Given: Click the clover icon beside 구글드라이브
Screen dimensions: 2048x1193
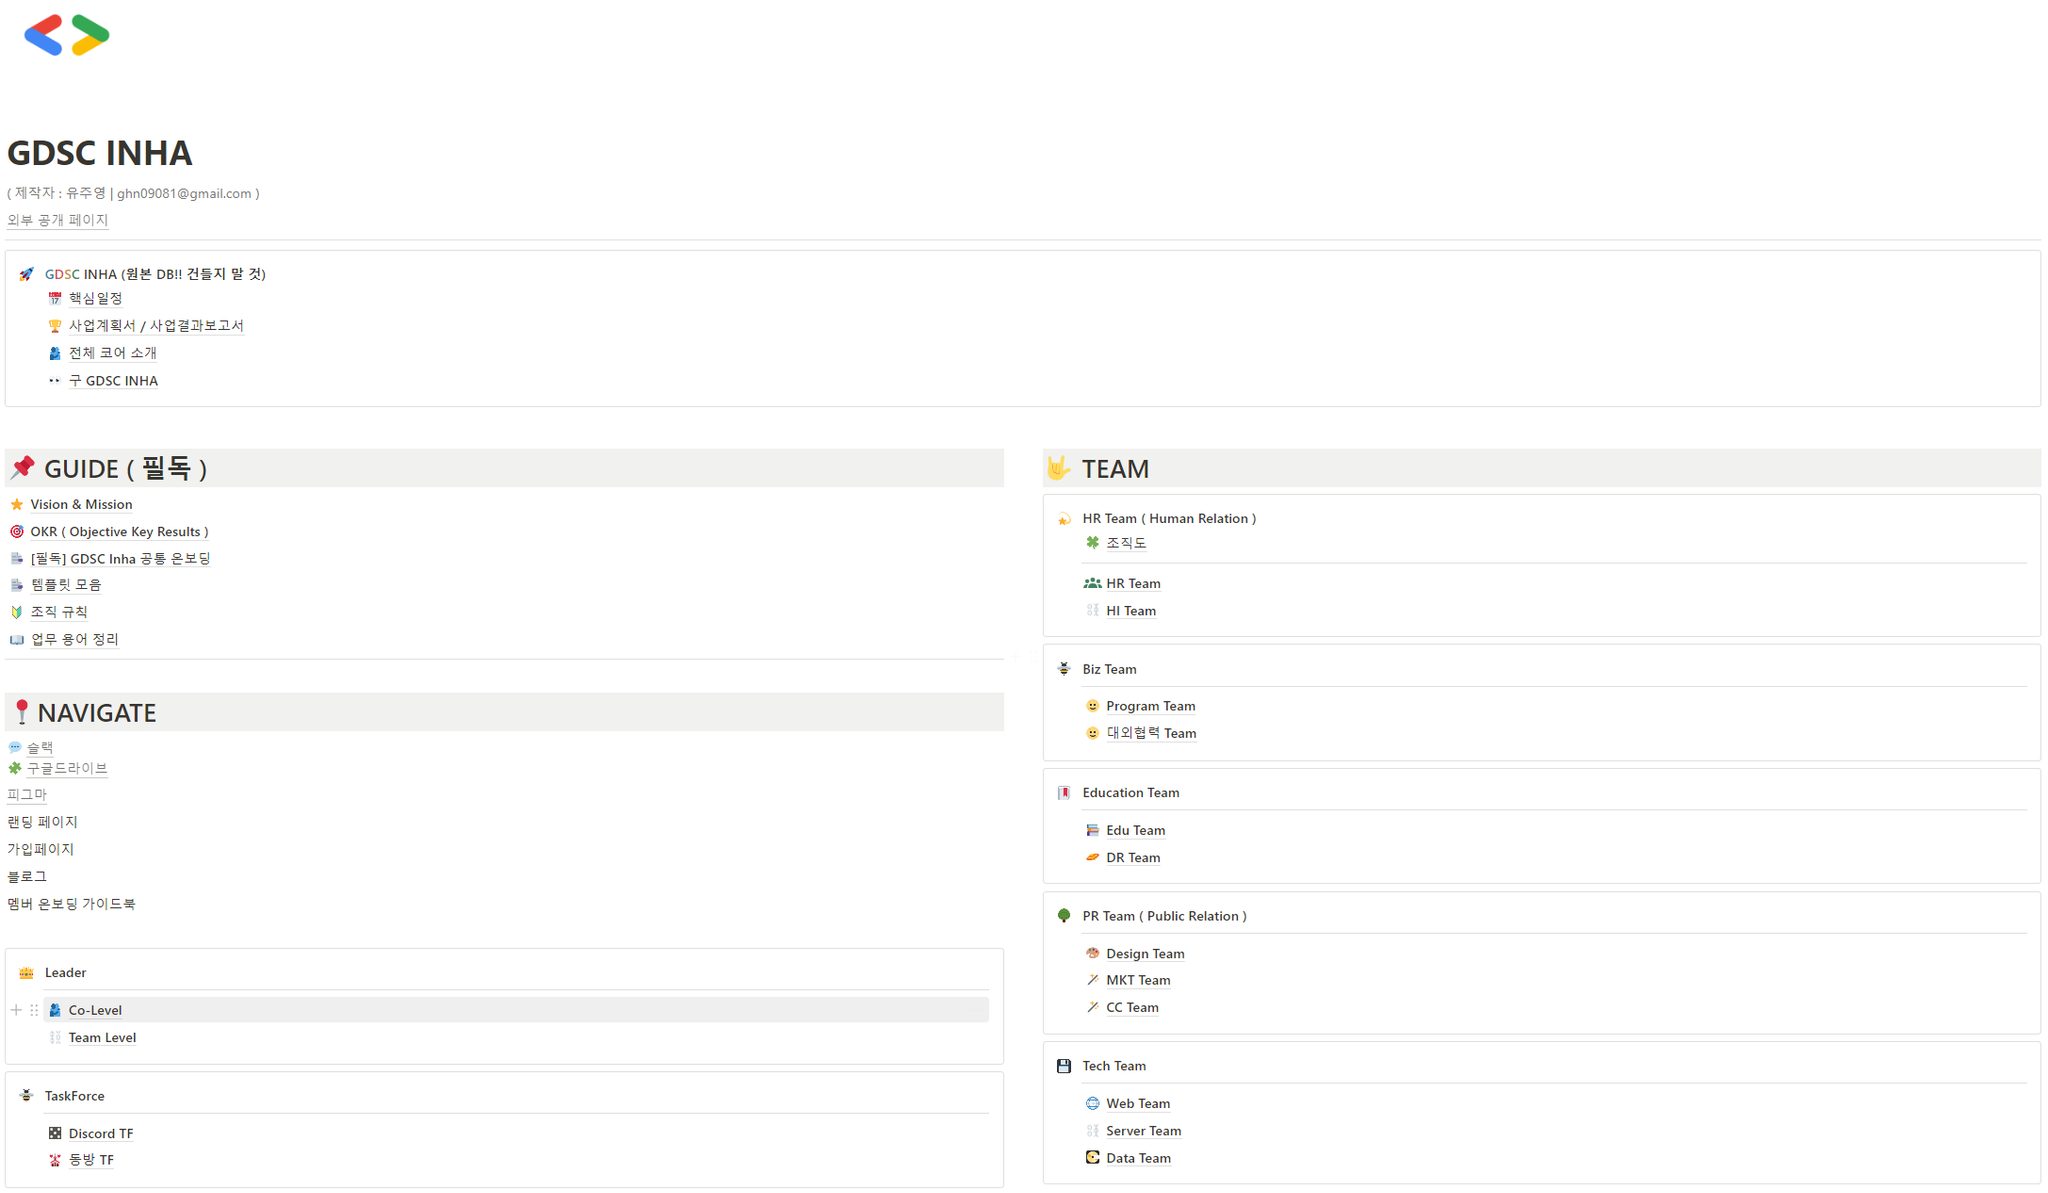Looking at the screenshot, I should 15,768.
